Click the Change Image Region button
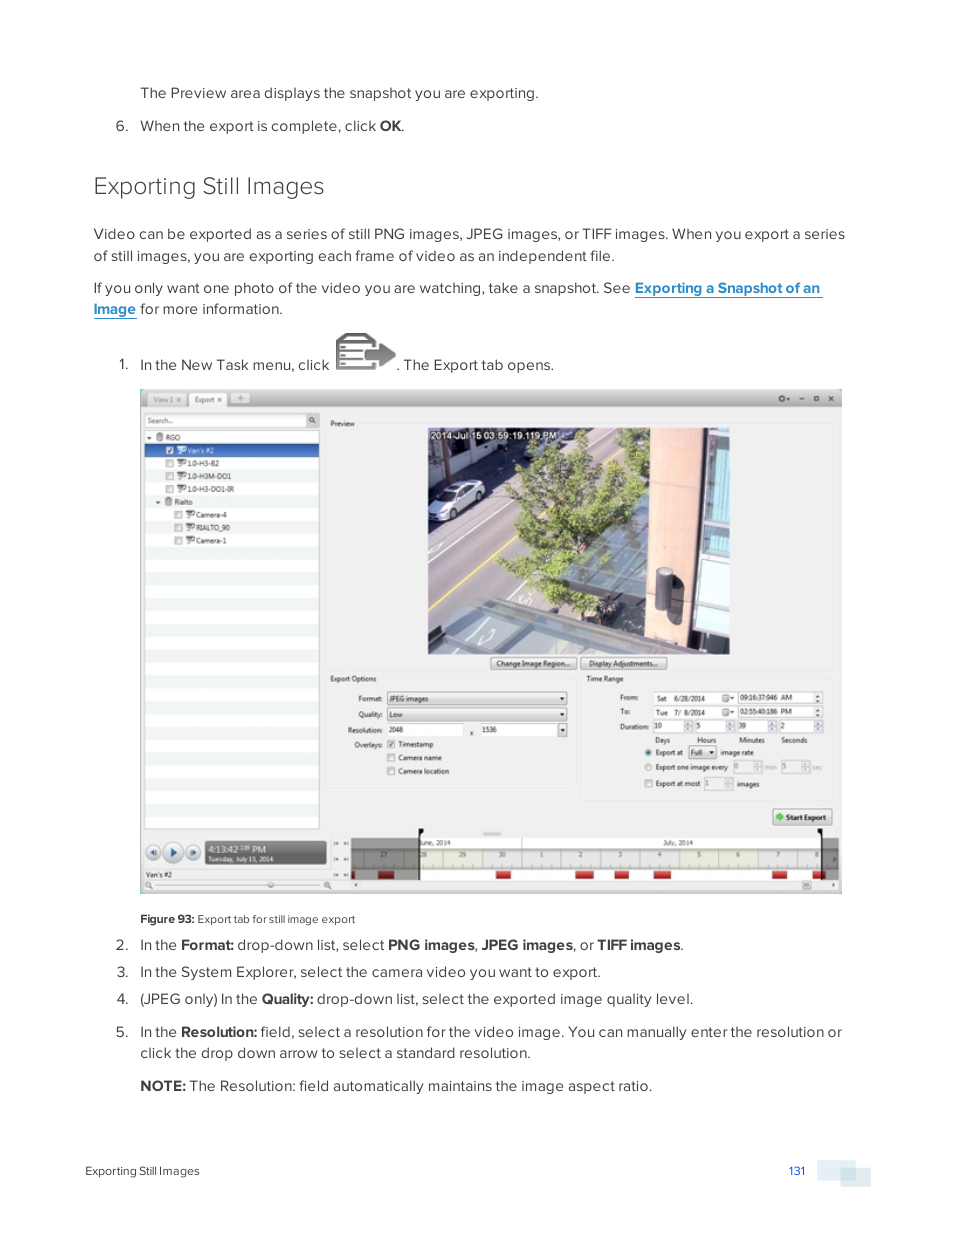954x1235 pixels. point(533,663)
